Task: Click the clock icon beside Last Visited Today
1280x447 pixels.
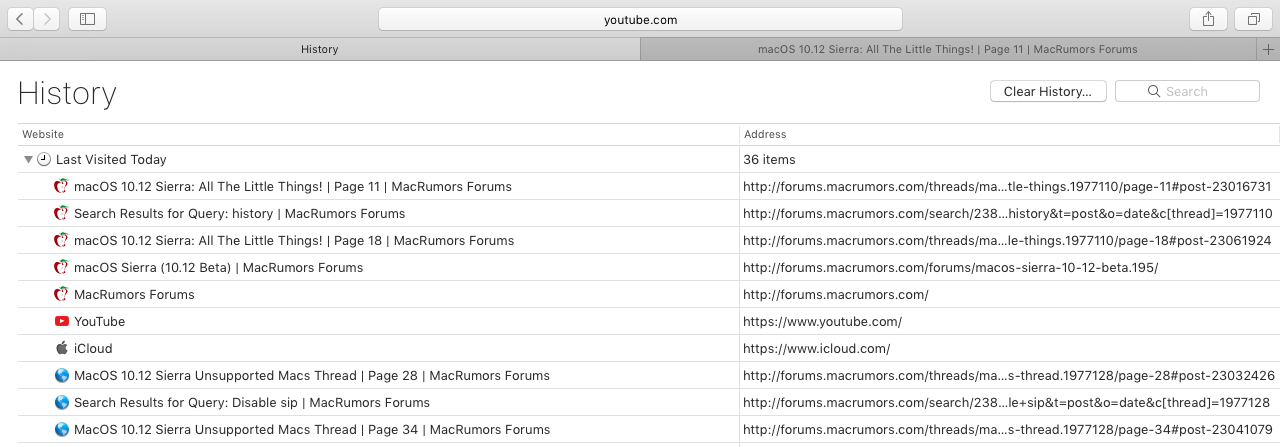Action: coord(44,159)
